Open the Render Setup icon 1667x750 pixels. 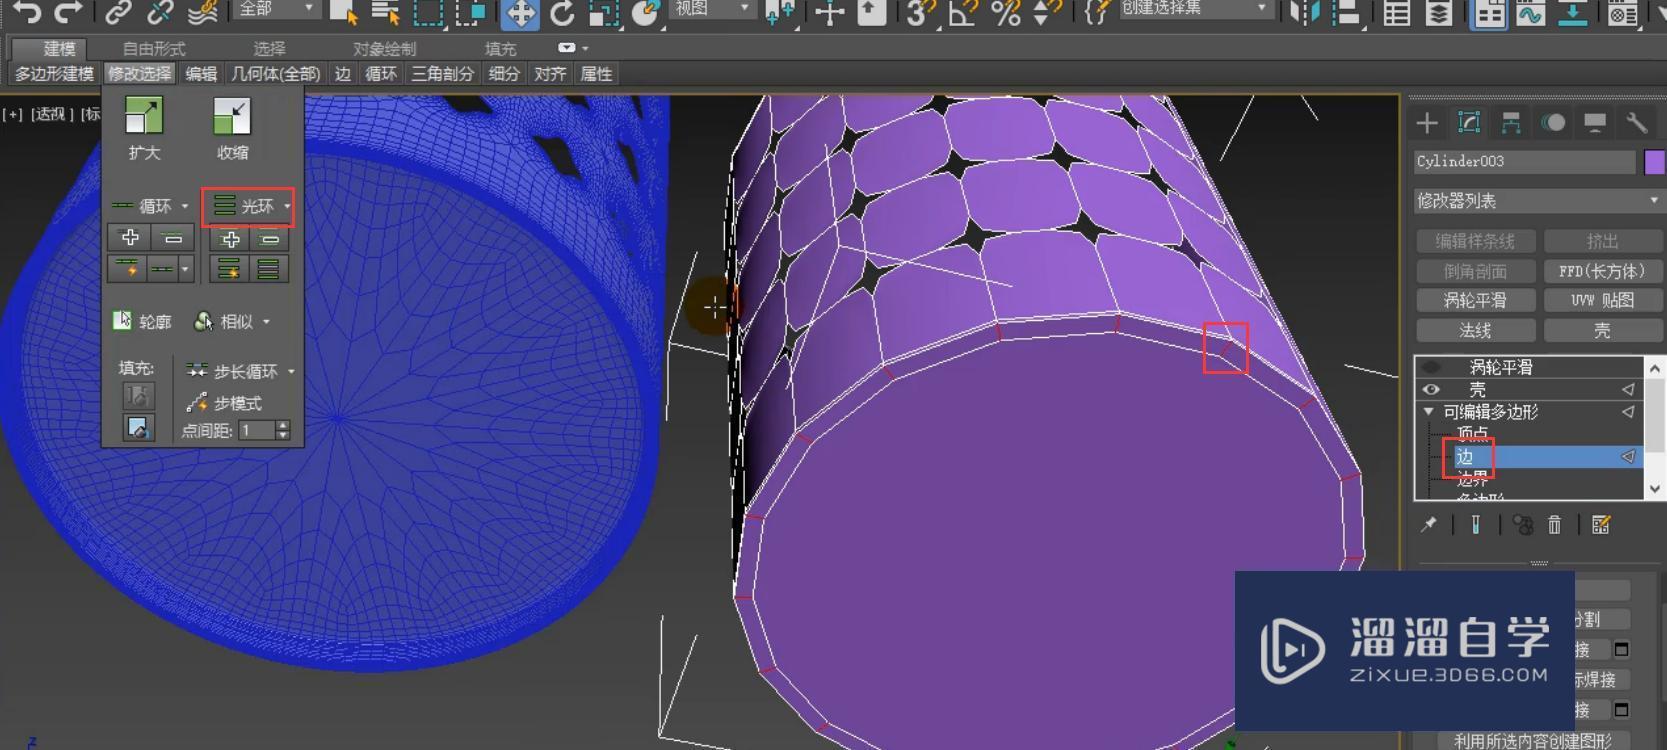pyautogui.click(x=1623, y=12)
